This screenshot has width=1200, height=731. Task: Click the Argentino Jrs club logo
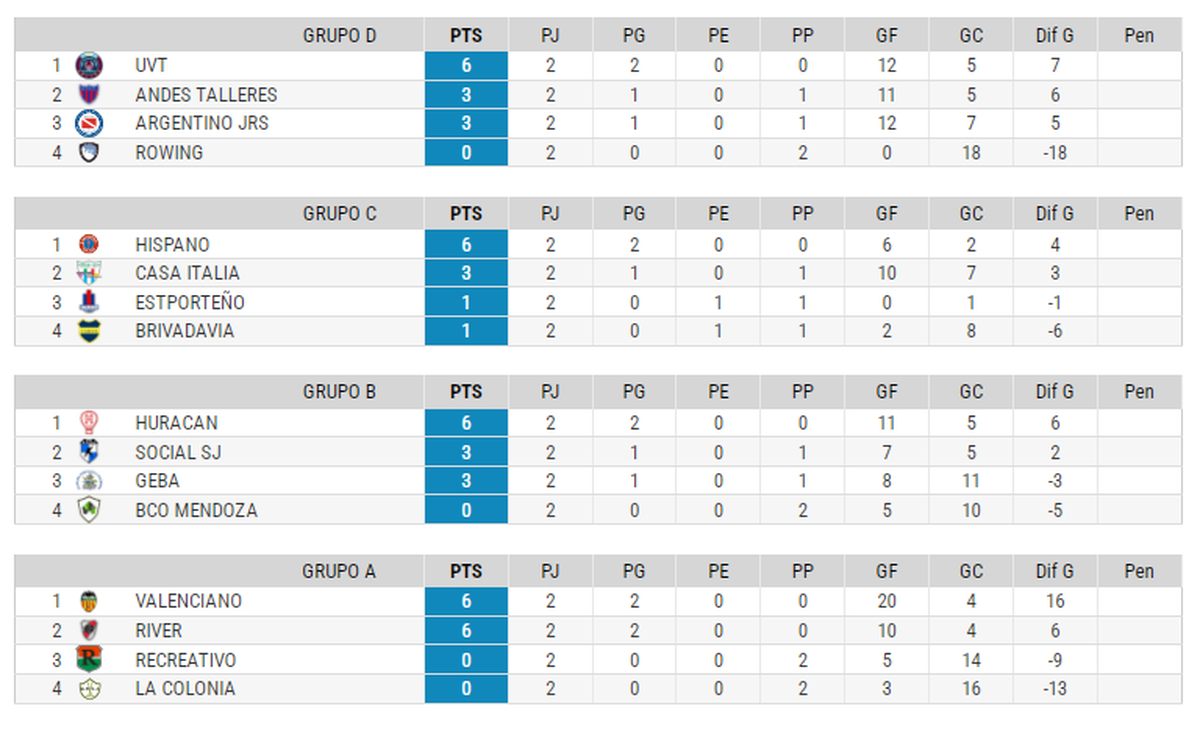click(89, 124)
